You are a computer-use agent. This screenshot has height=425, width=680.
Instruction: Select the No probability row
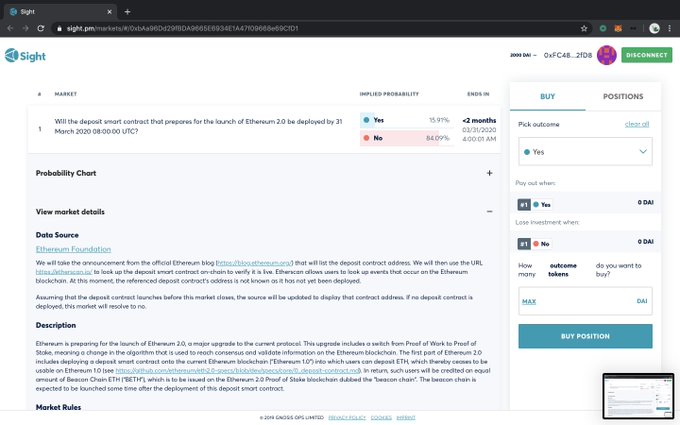(x=406, y=138)
